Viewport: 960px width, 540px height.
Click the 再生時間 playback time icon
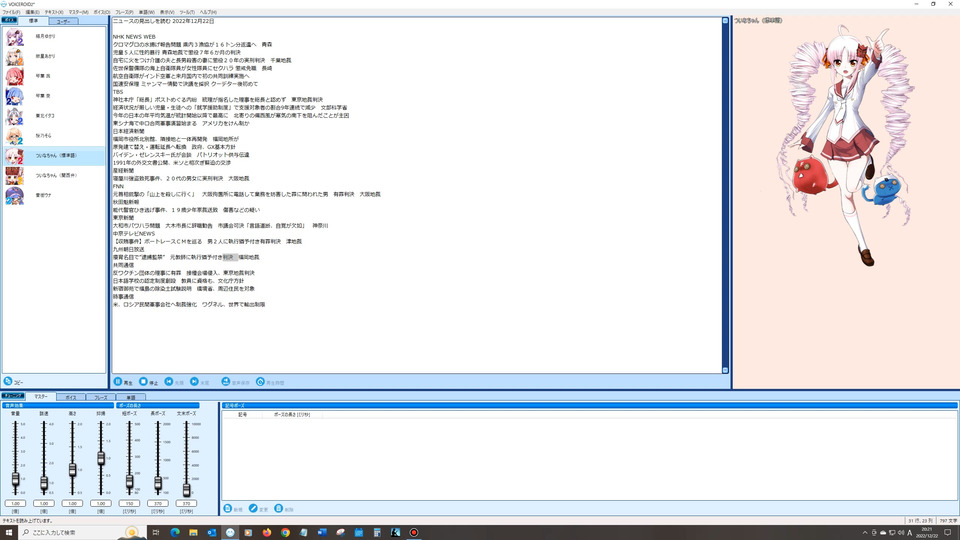260,381
